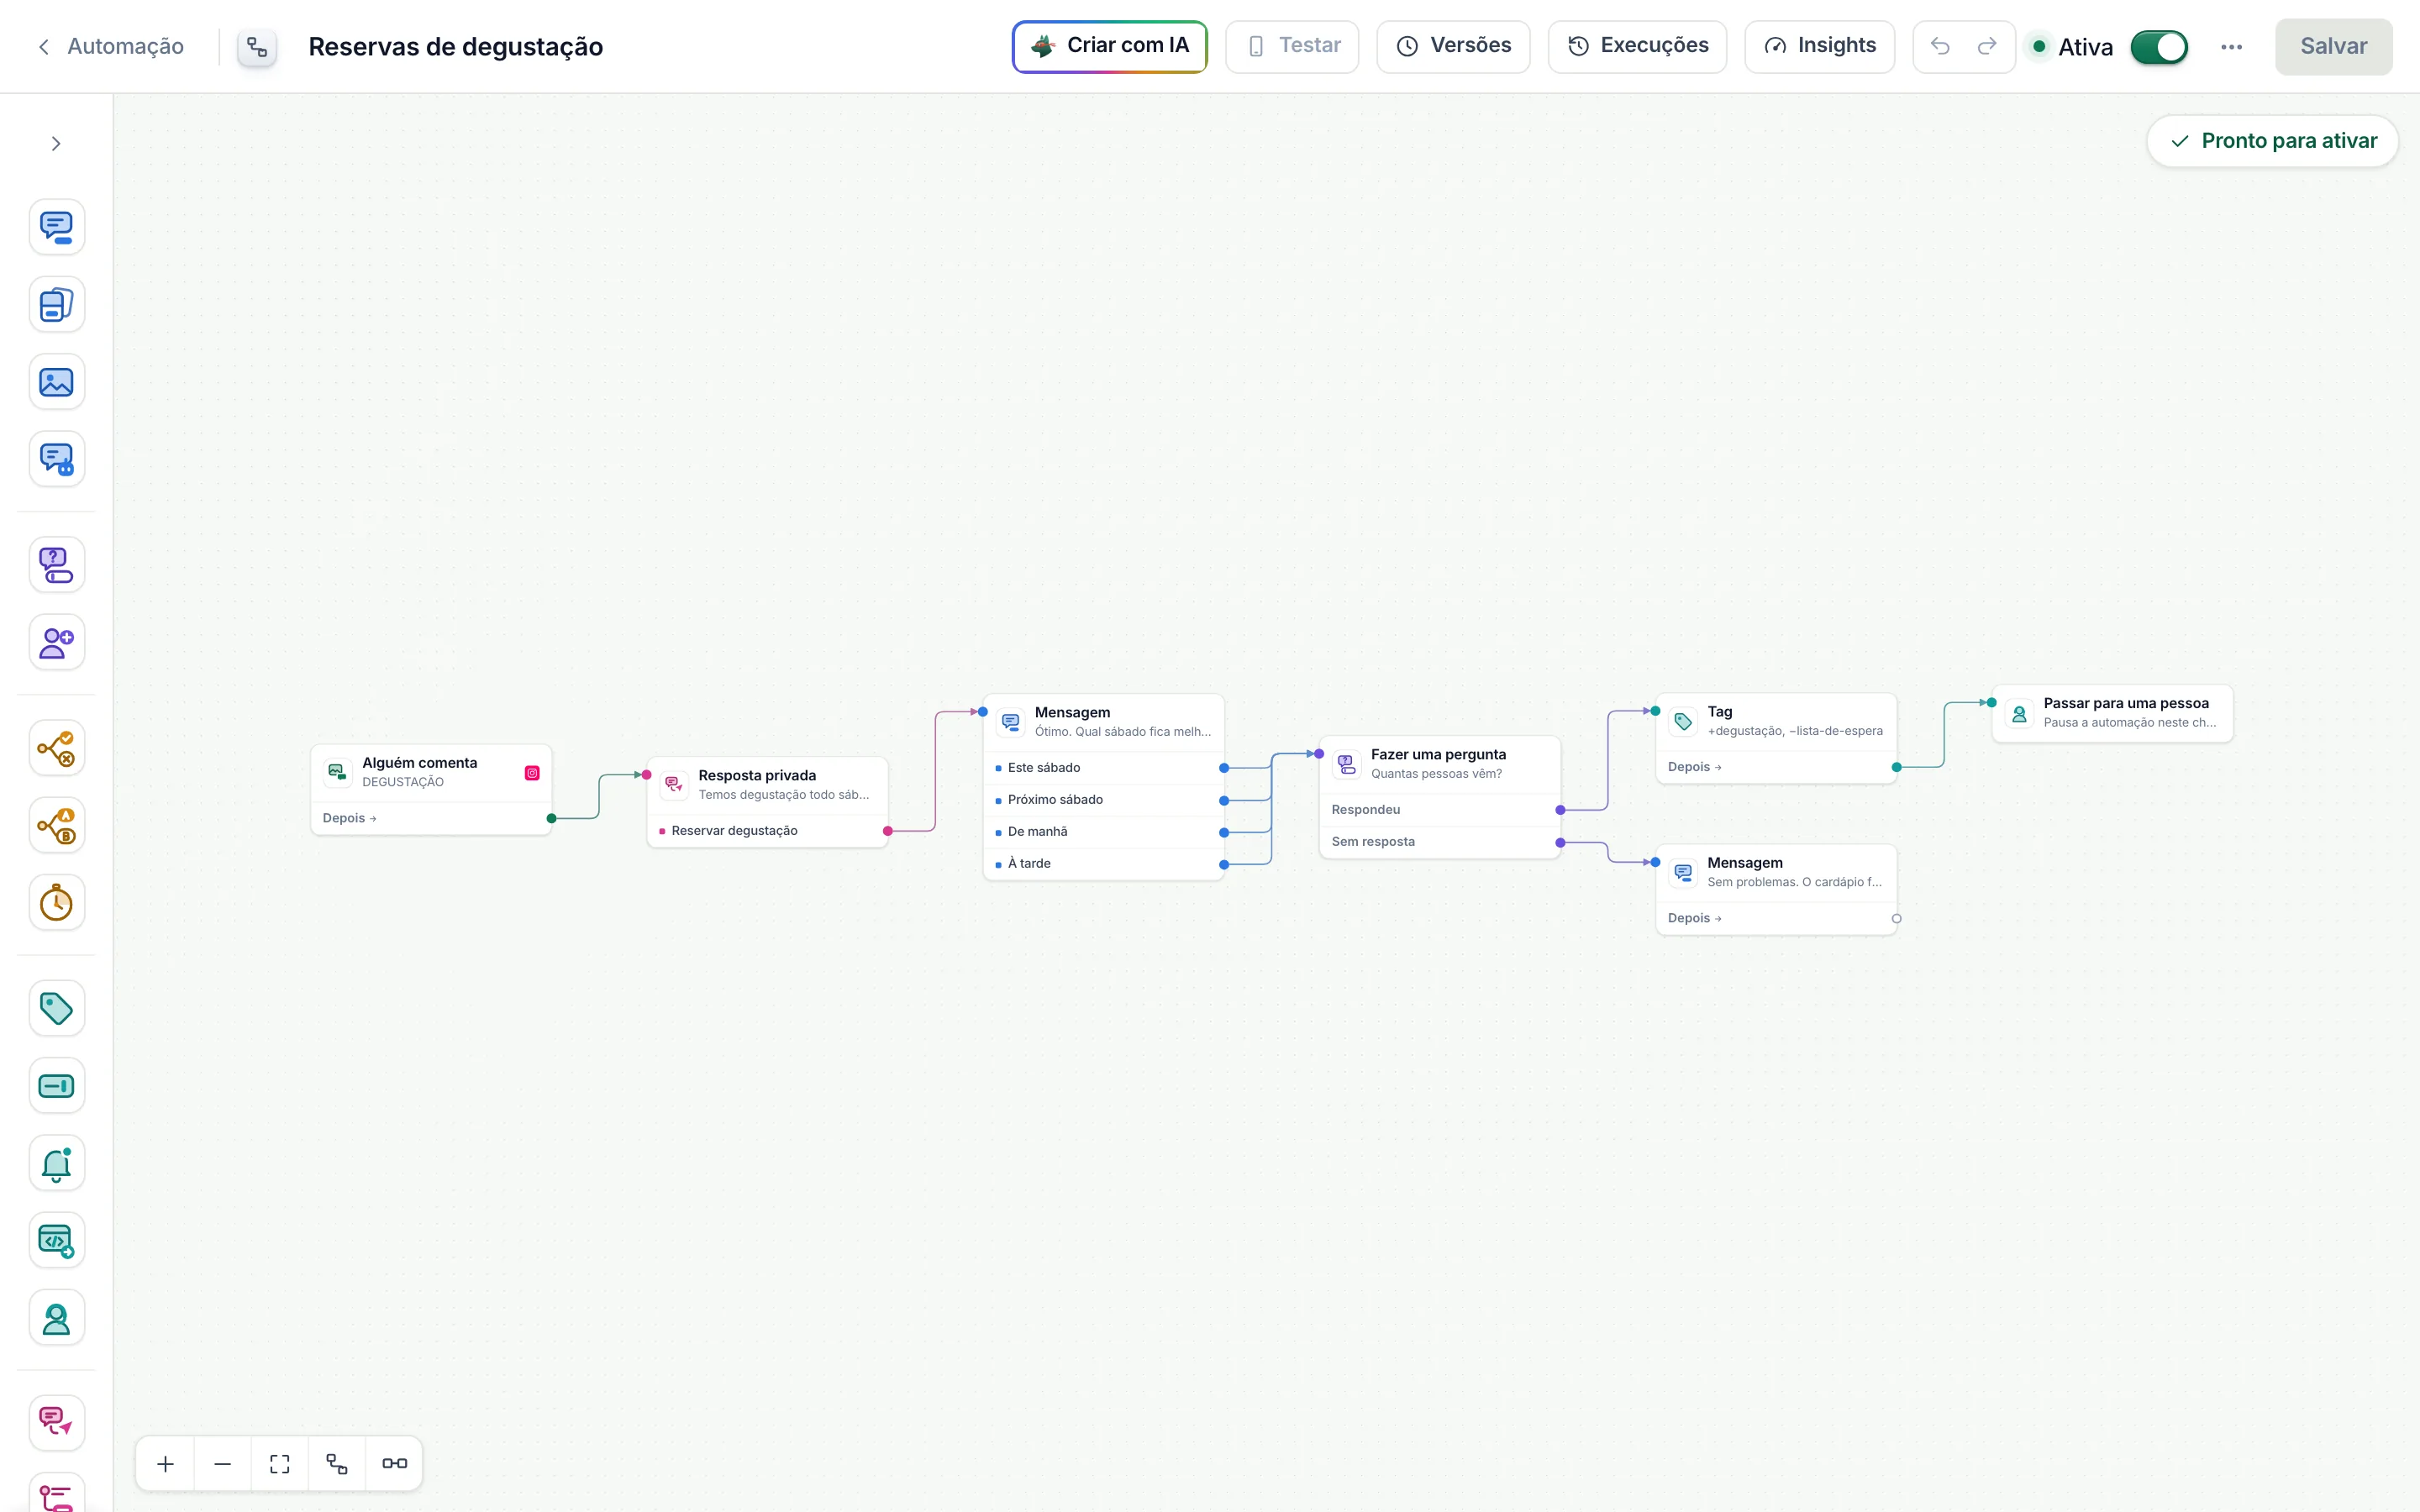The height and width of the screenshot is (1512, 2420).
Task: Select the Passar para uma pessoa node
Action: click(2112, 713)
